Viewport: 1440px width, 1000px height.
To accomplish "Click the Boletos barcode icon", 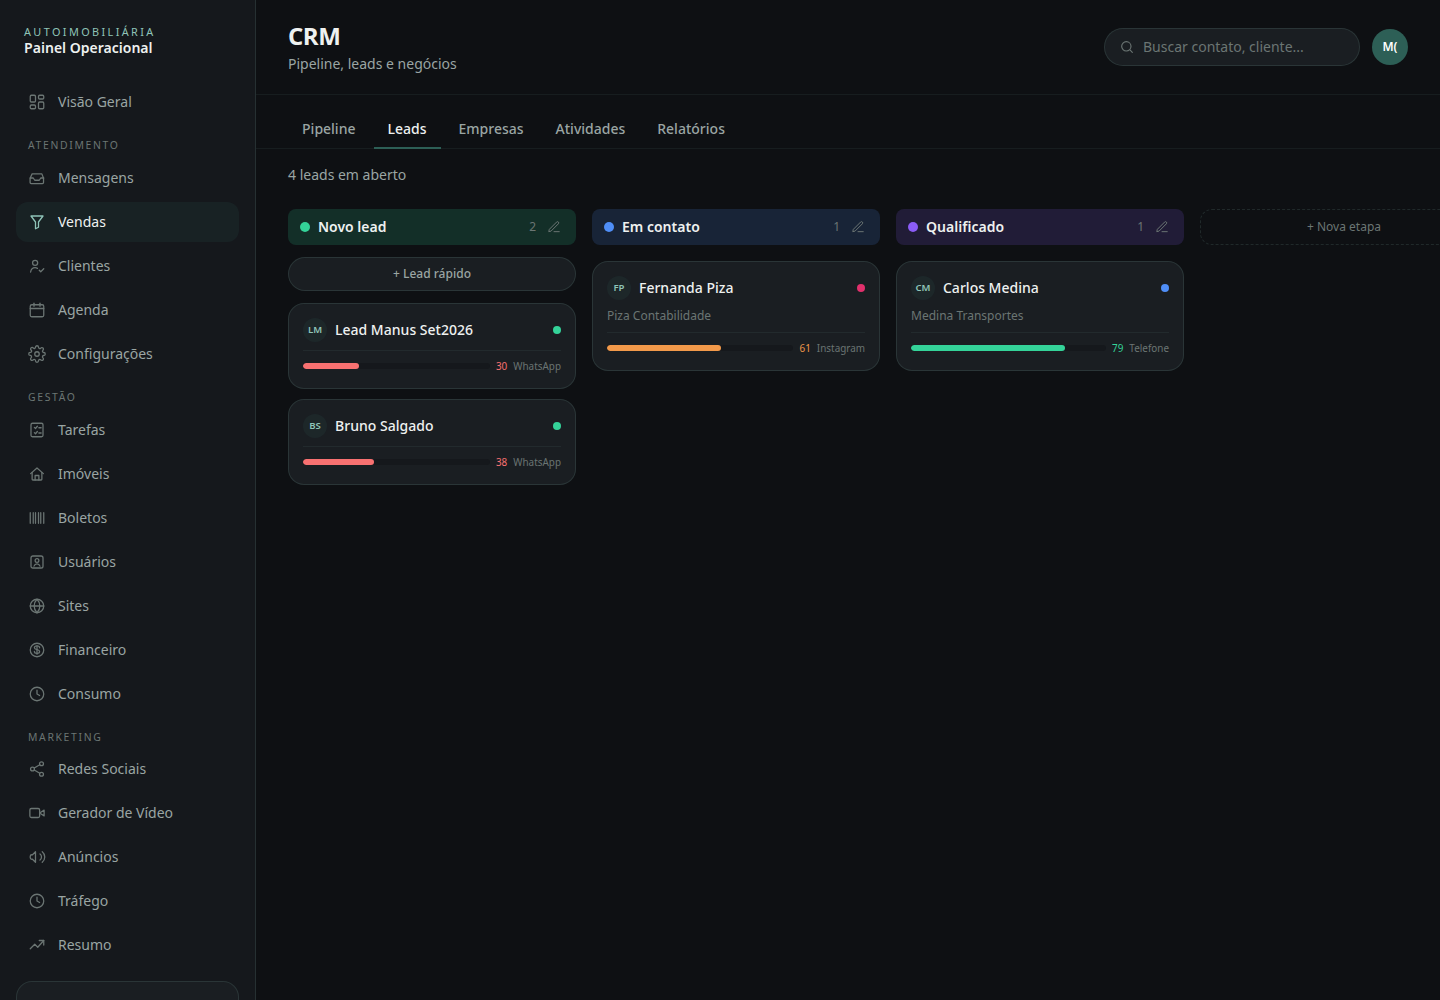I will (x=37, y=518).
